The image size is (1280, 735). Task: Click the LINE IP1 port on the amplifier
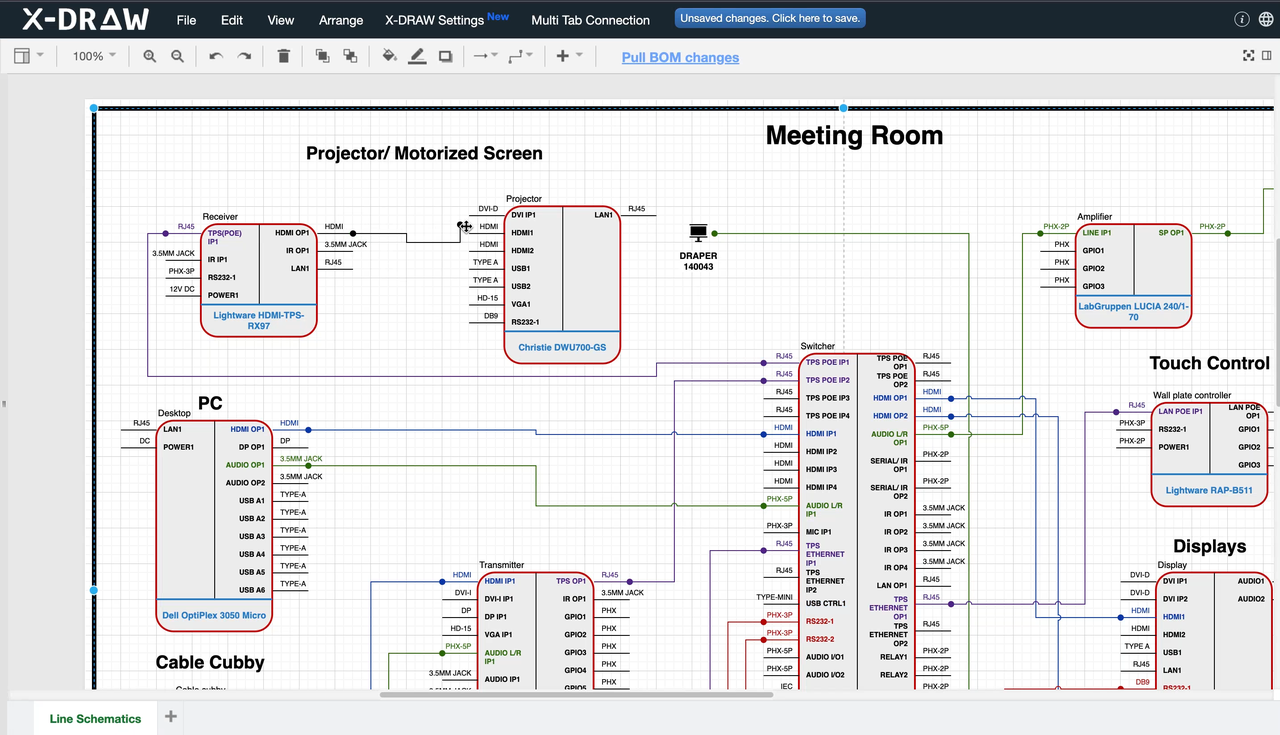(1097, 233)
